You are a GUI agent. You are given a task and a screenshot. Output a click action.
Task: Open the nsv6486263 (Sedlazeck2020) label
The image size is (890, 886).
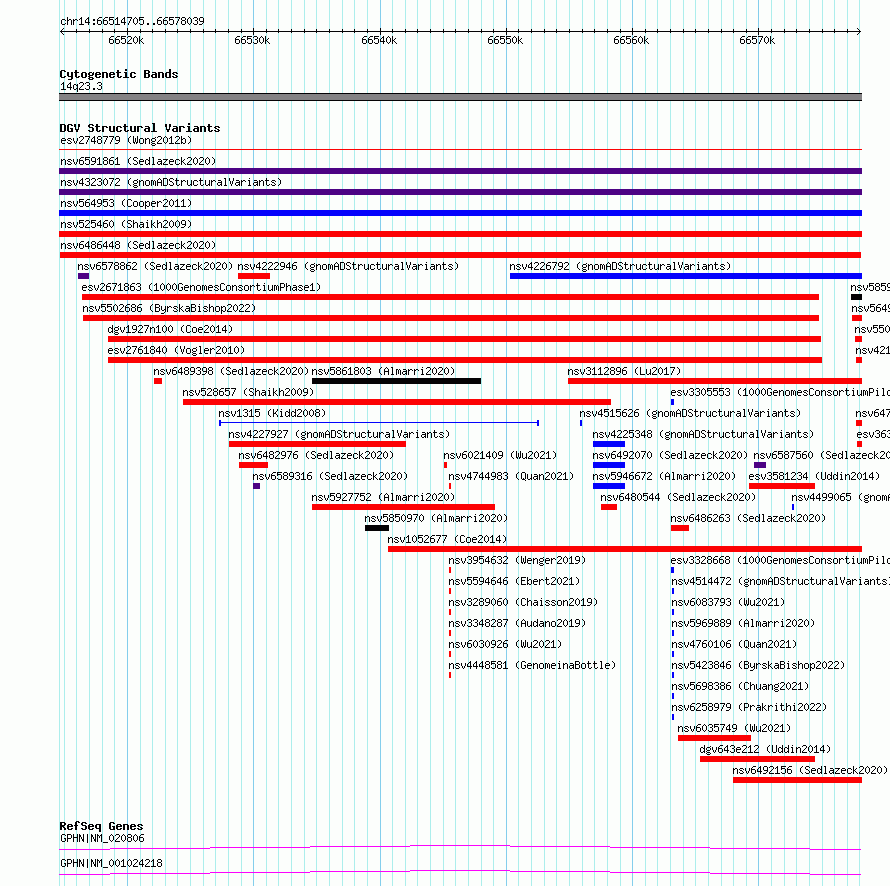(748, 518)
